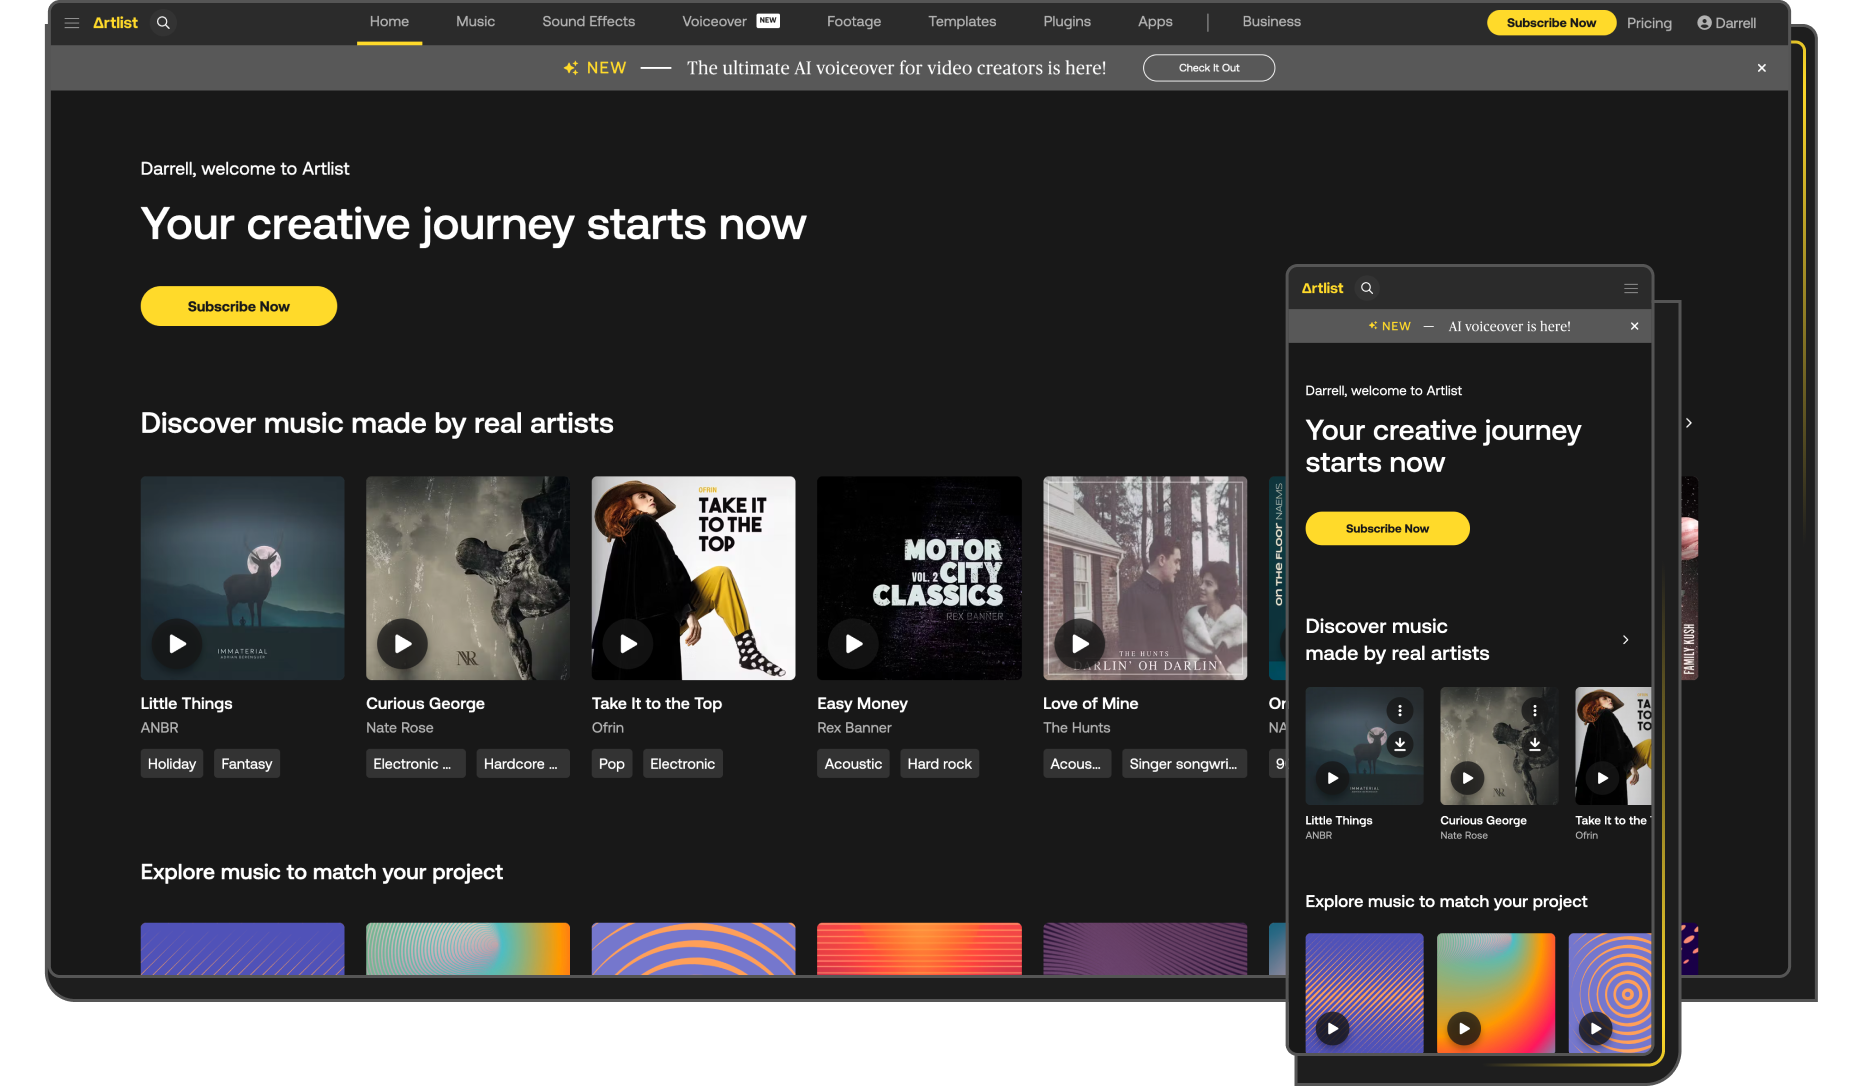Select the Hardcore tag under Curious George

[522, 764]
